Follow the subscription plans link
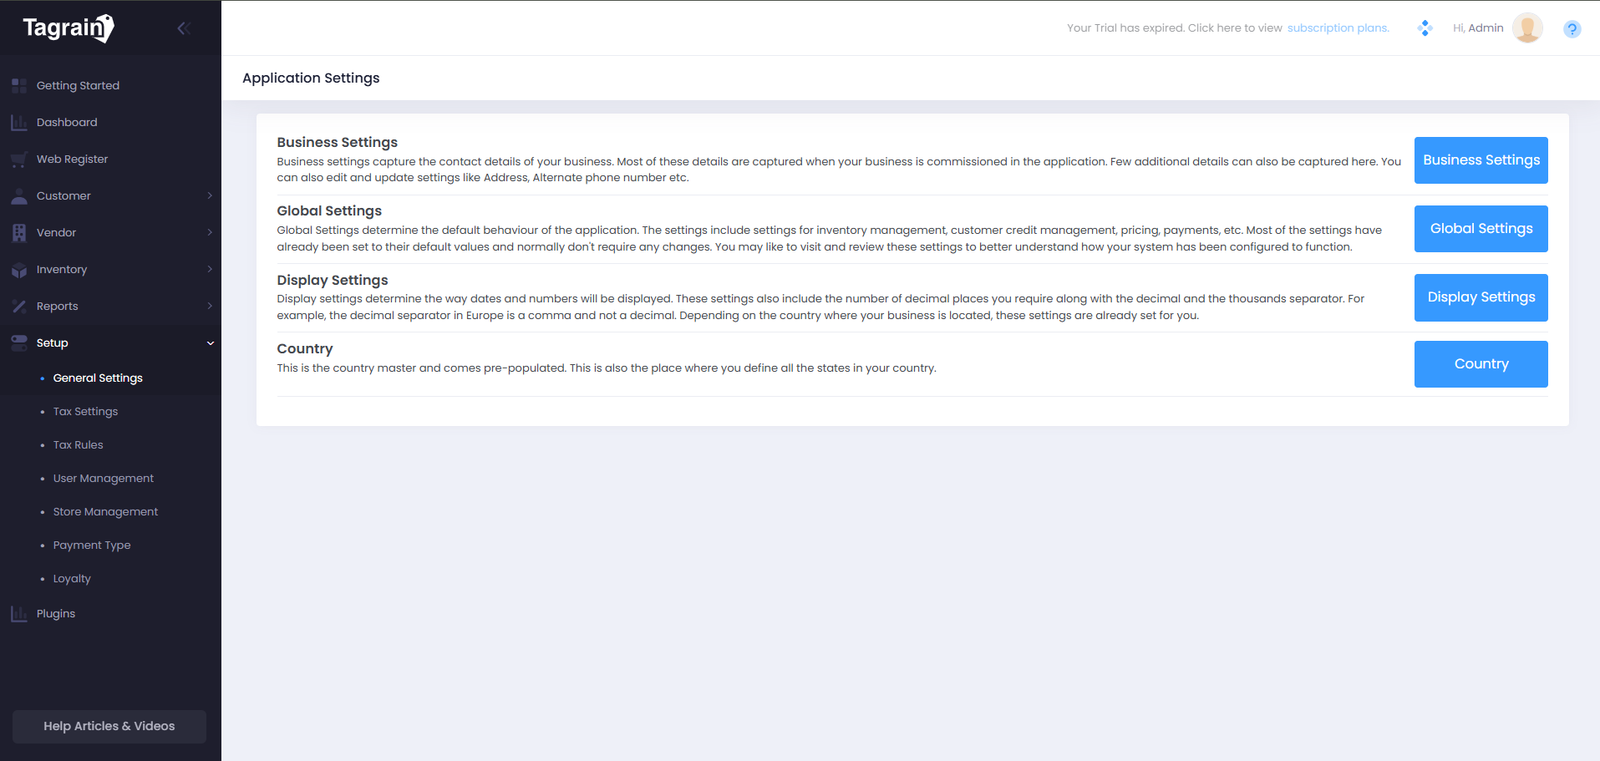 [1338, 28]
